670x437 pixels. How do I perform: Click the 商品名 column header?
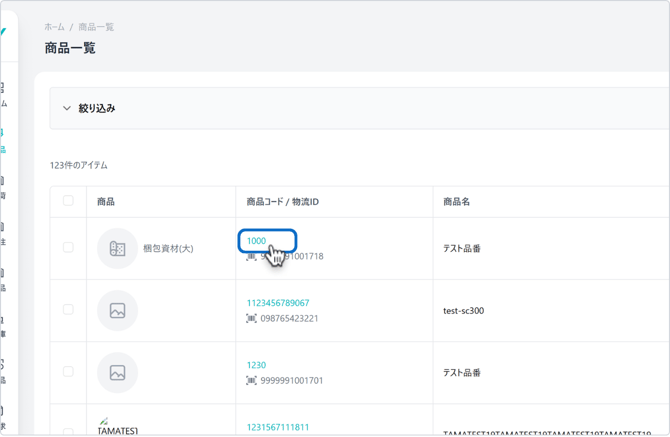pos(456,202)
